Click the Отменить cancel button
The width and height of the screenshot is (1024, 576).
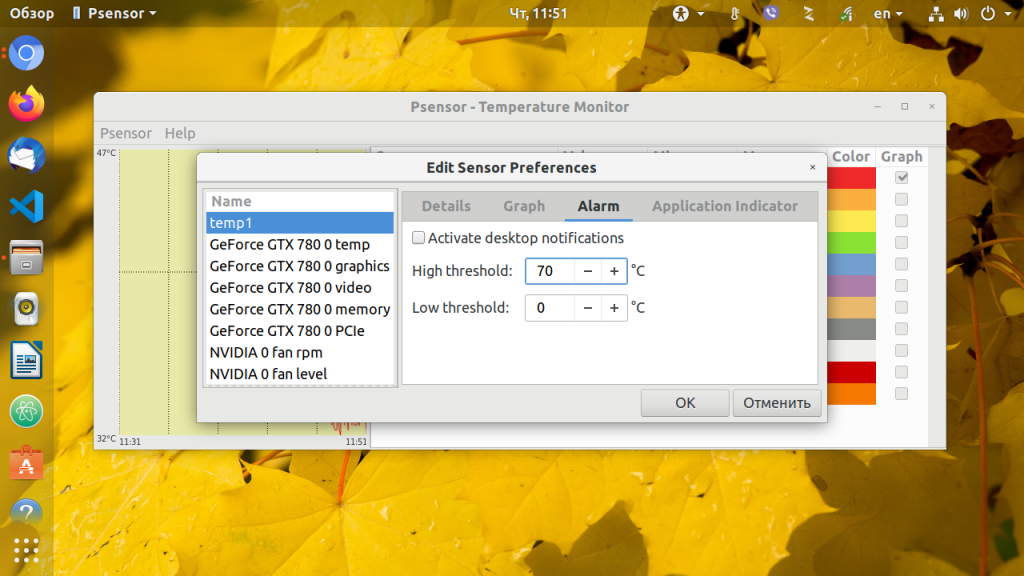[x=776, y=402]
